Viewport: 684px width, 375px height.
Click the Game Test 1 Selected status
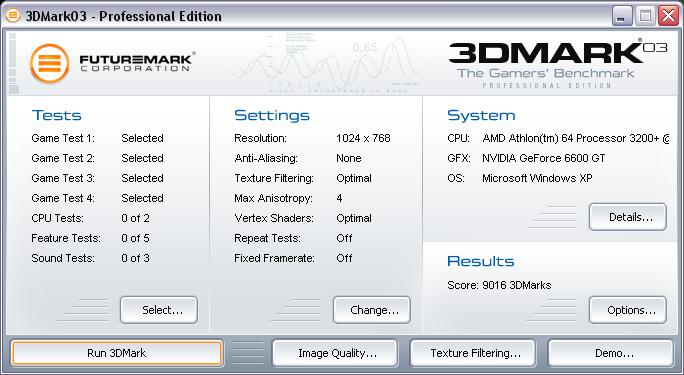pos(142,138)
